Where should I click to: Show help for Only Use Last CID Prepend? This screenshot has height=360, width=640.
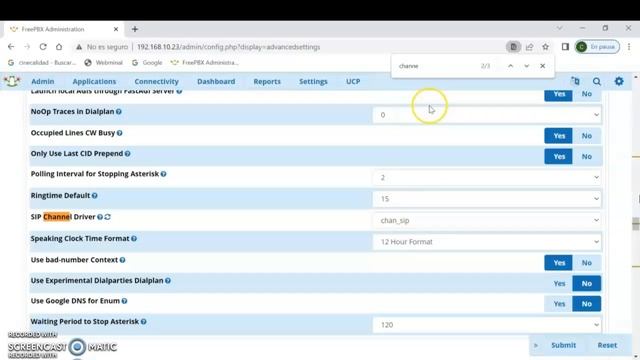pos(127,153)
